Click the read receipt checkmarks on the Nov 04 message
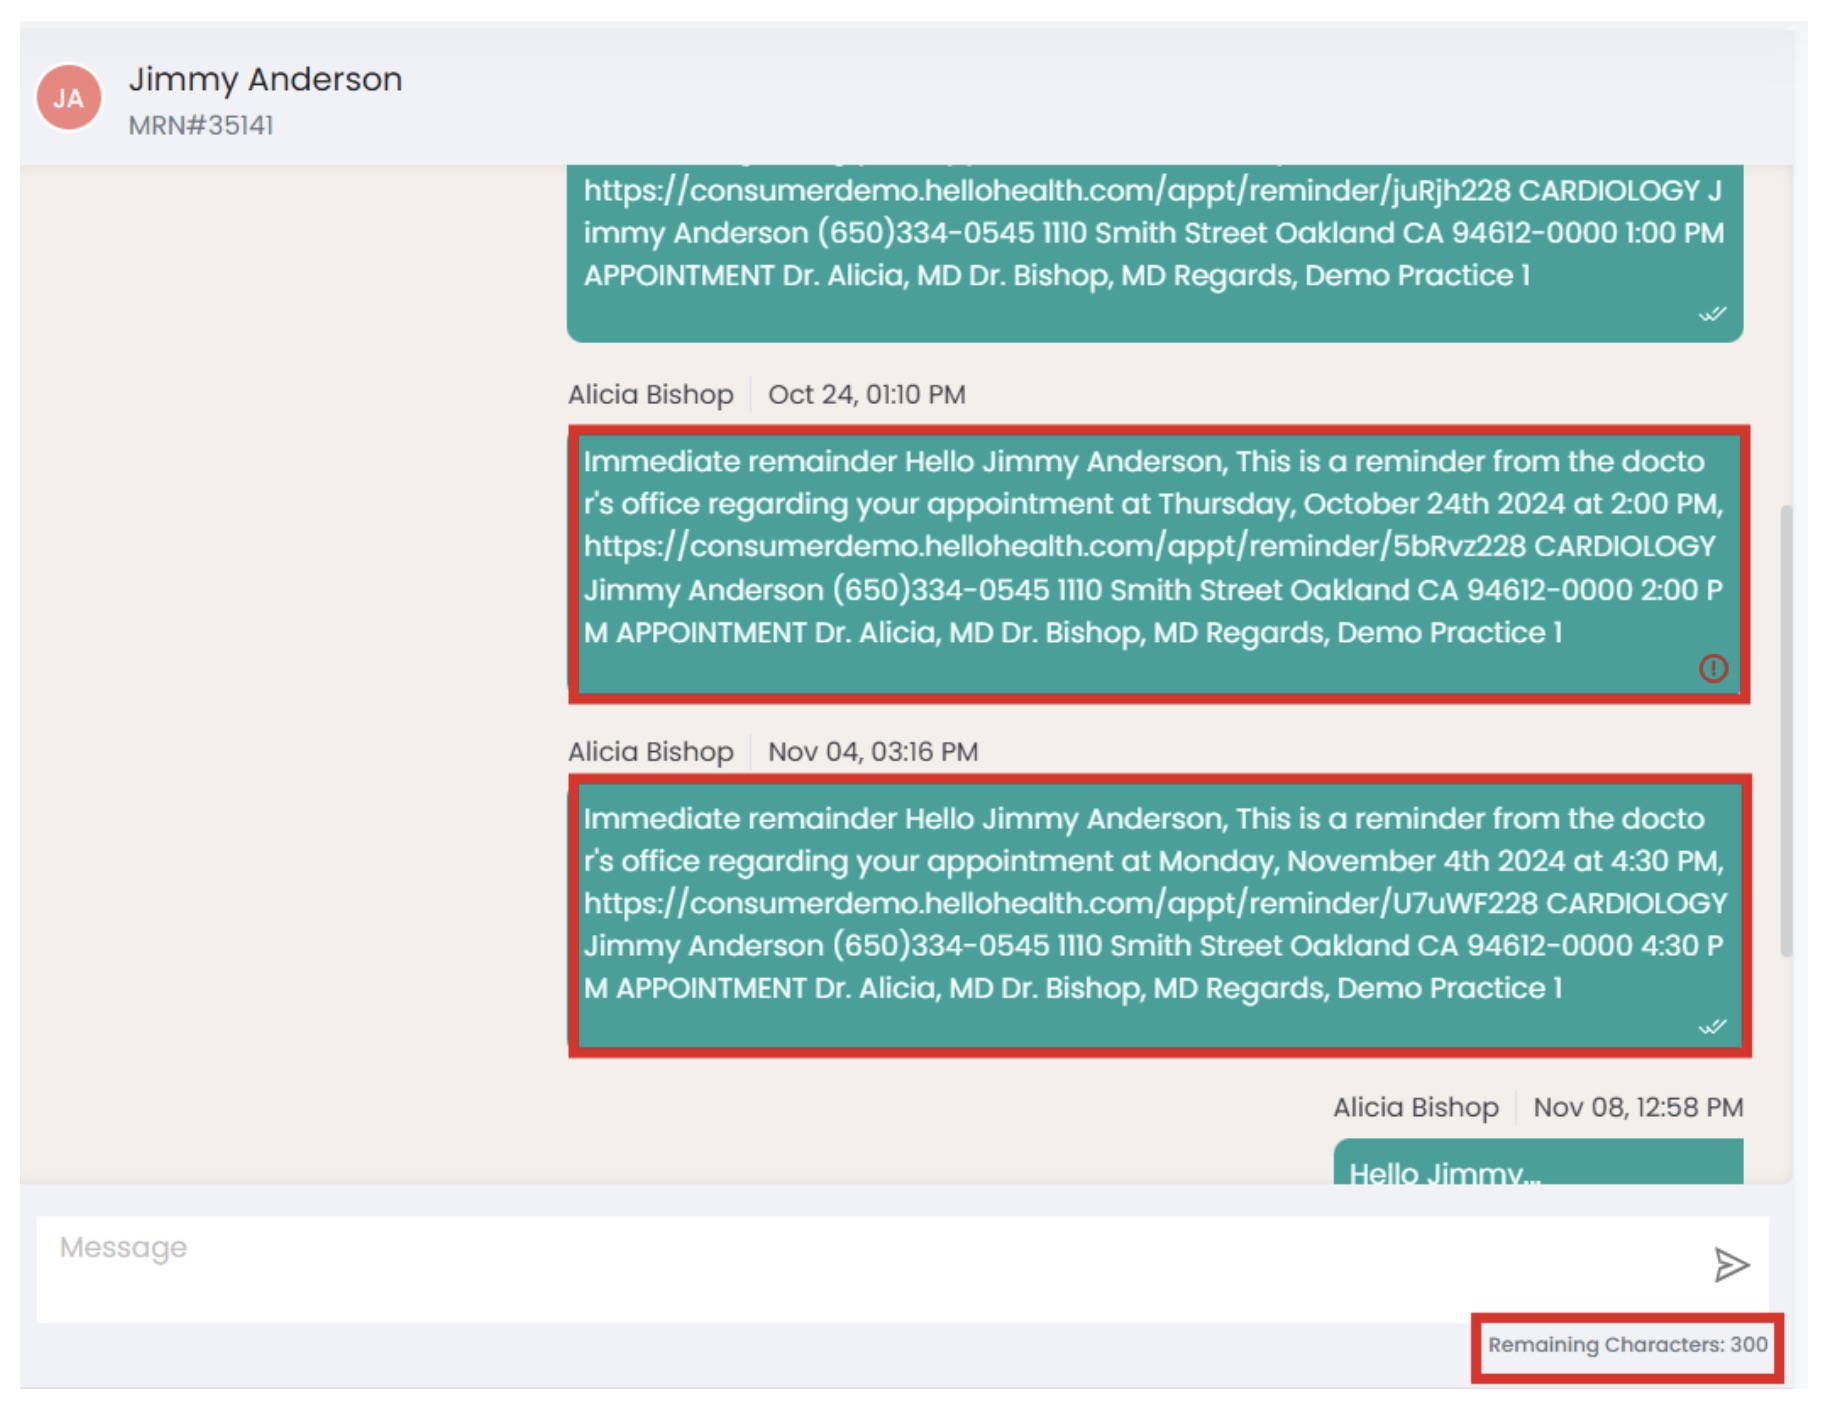The height and width of the screenshot is (1406, 1826). coord(1712,1027)
